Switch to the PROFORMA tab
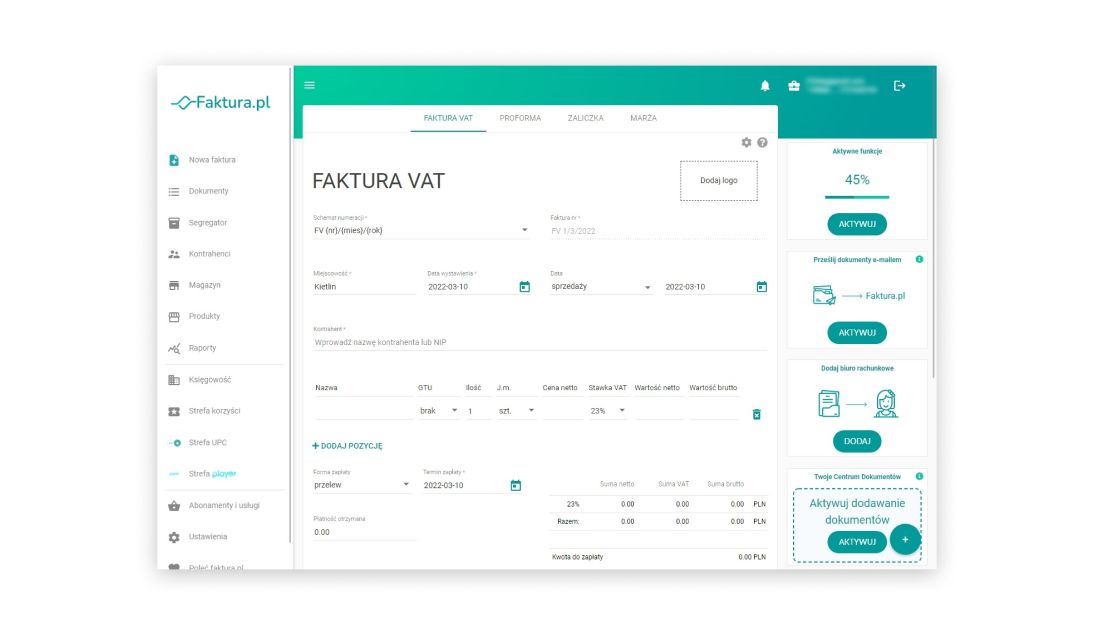 point(520,118)
